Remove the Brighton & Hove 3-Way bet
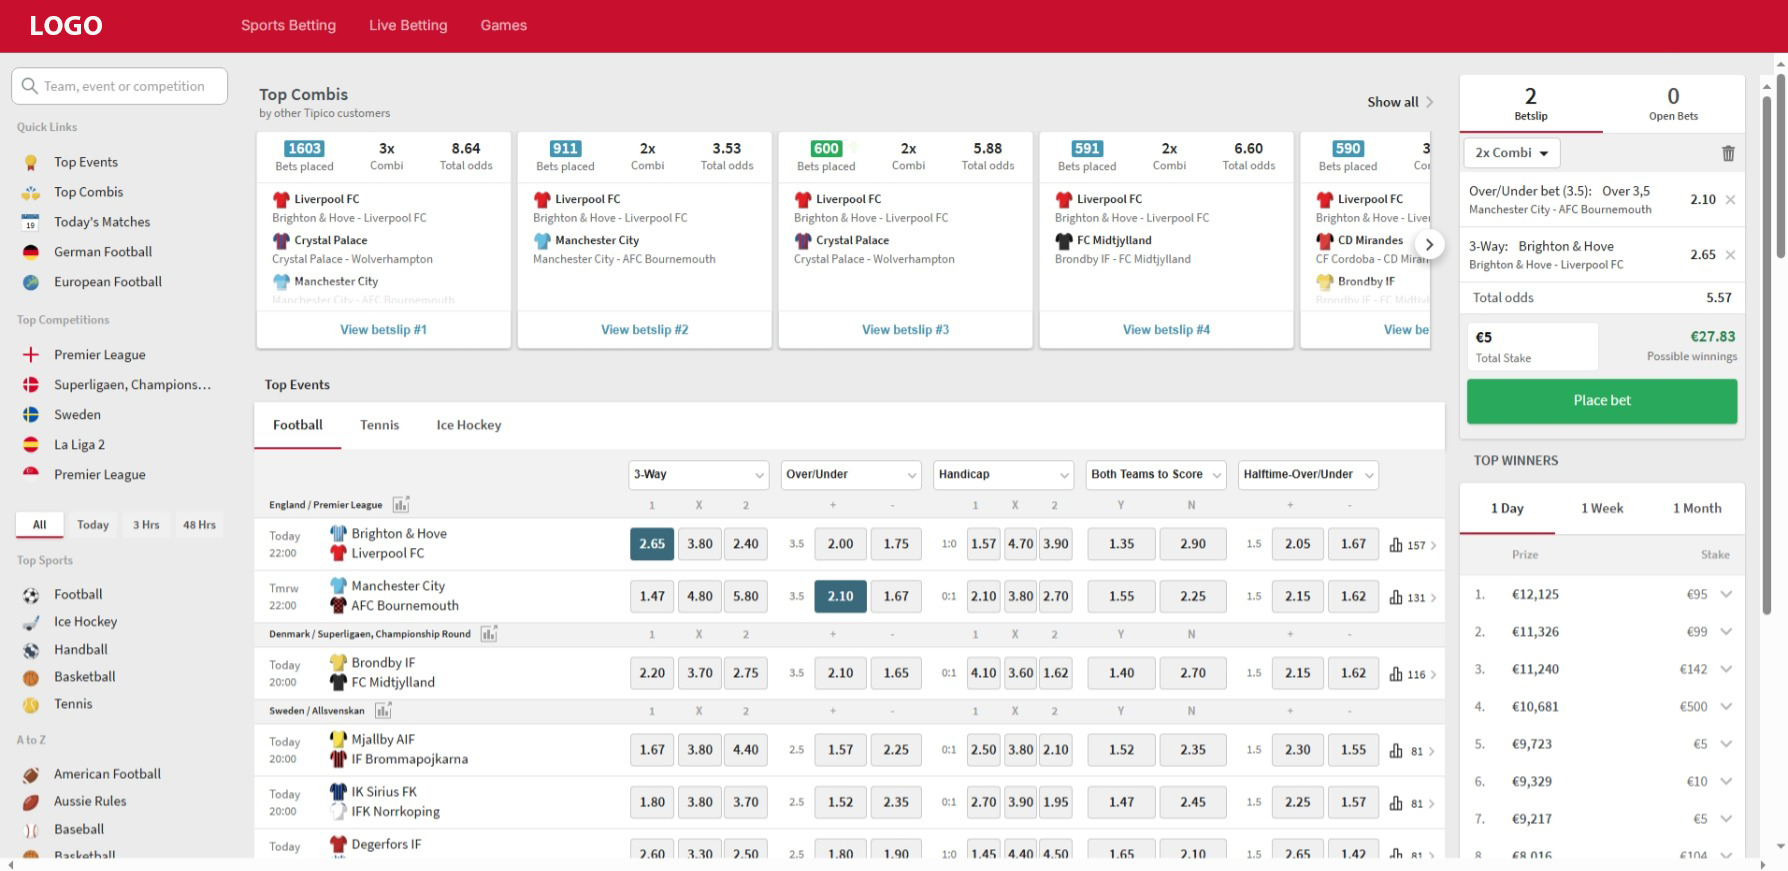Viewport: 1788px width, 871px height. (x=1730, y=255)
